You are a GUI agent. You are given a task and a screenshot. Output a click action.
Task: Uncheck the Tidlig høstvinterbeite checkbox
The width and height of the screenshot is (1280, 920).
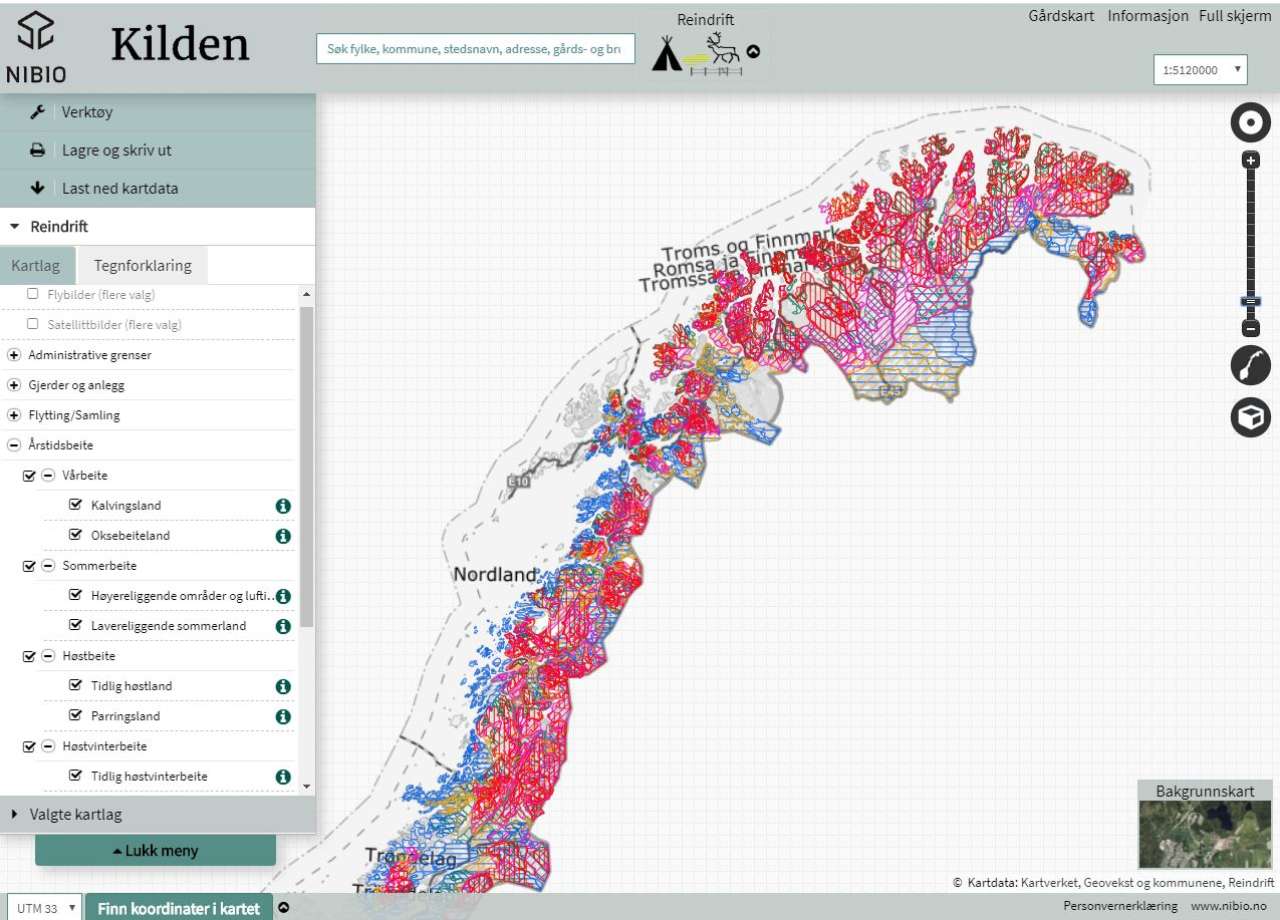click(75, 775)
